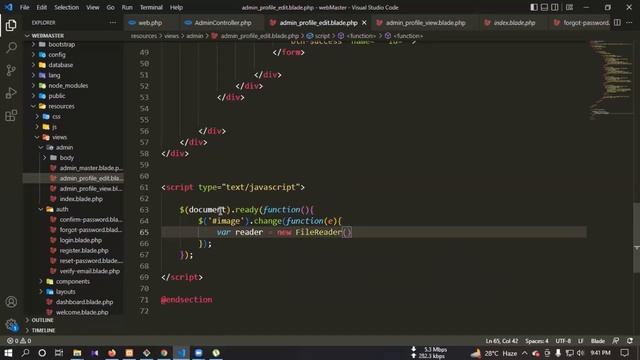Open Firefox from the taskbar
Image resolution: width=640 pixels, height=360 pixels.
[112, 353]
